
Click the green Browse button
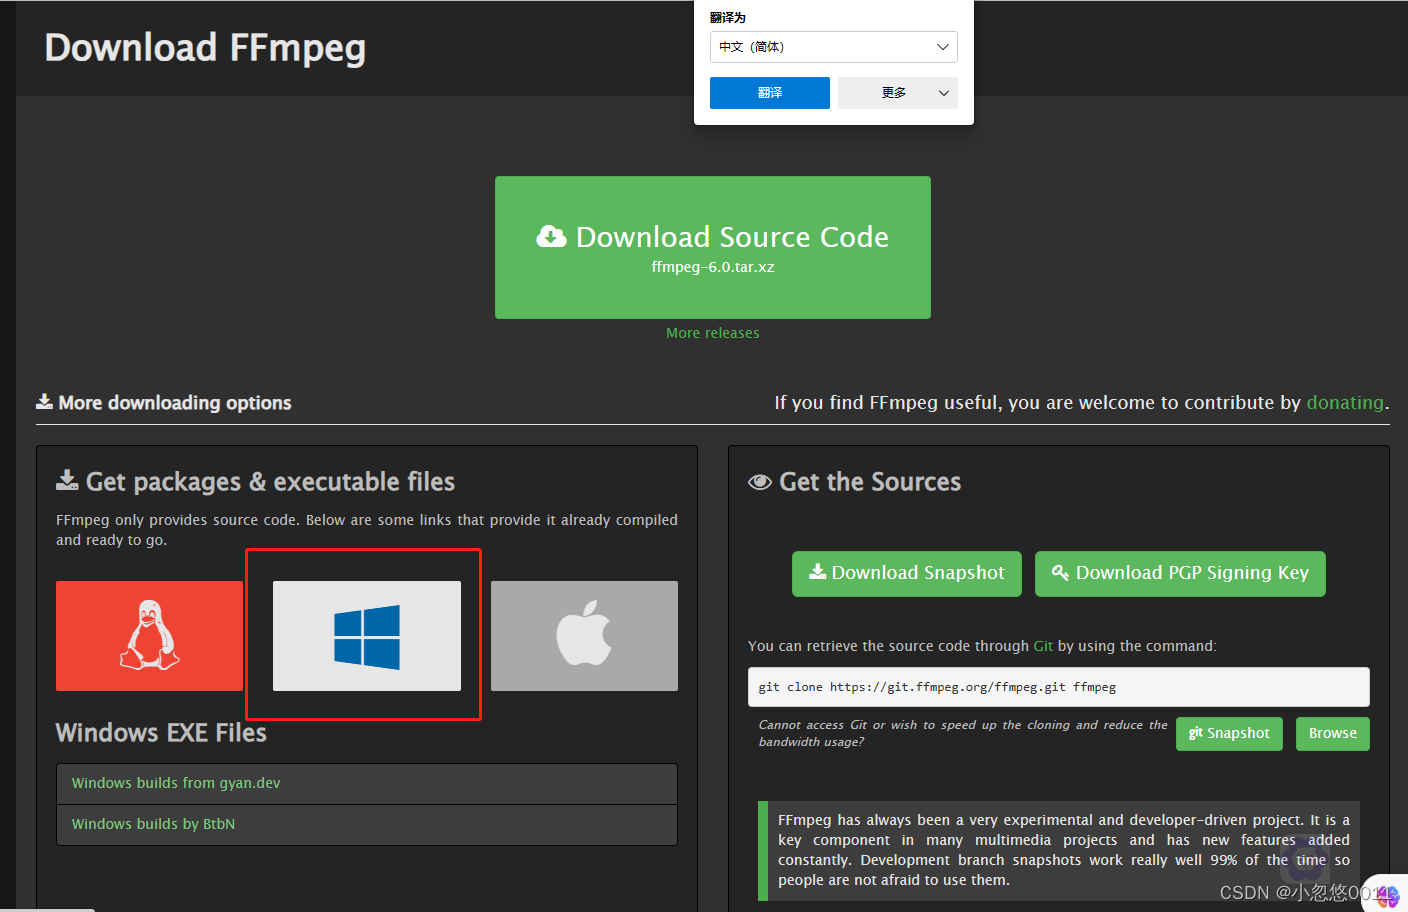1333,733
